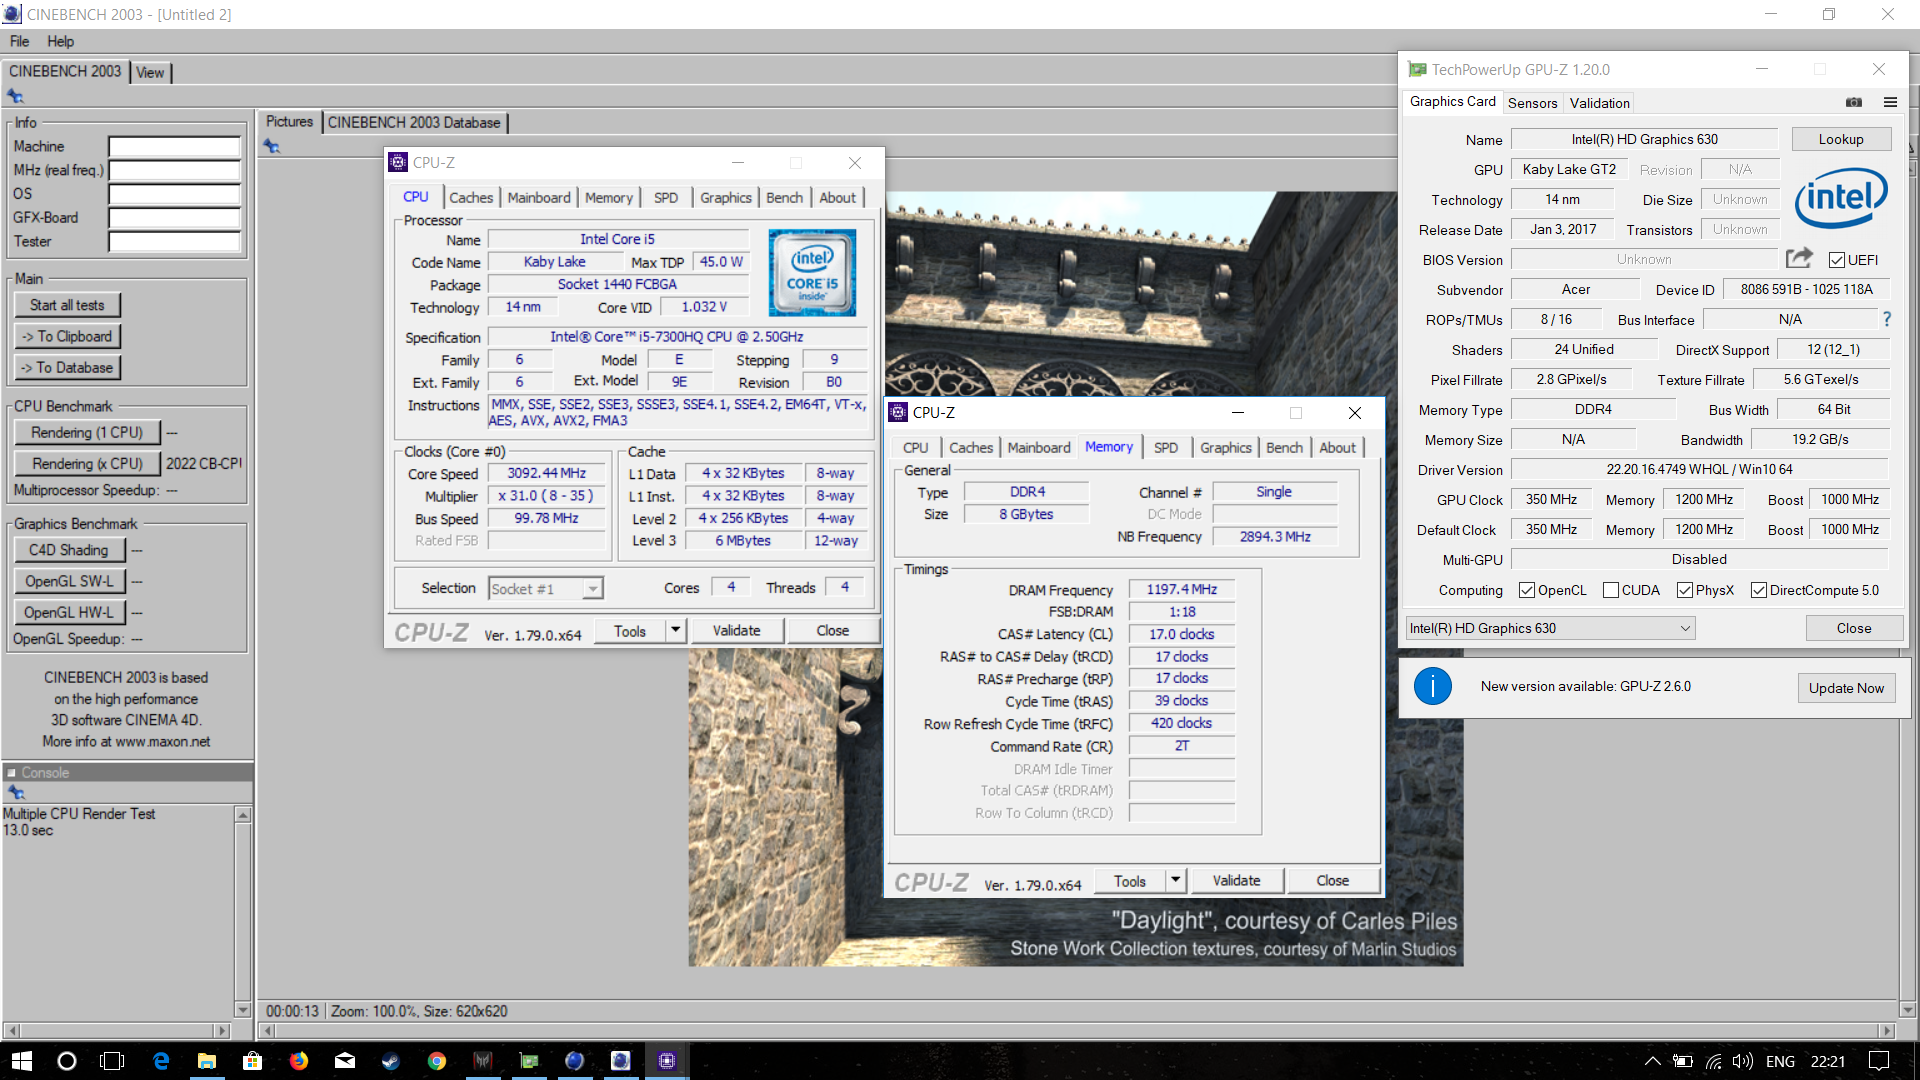Click the Machine input field
The height and width of the screenshot is (1080, 1920).
175,146
